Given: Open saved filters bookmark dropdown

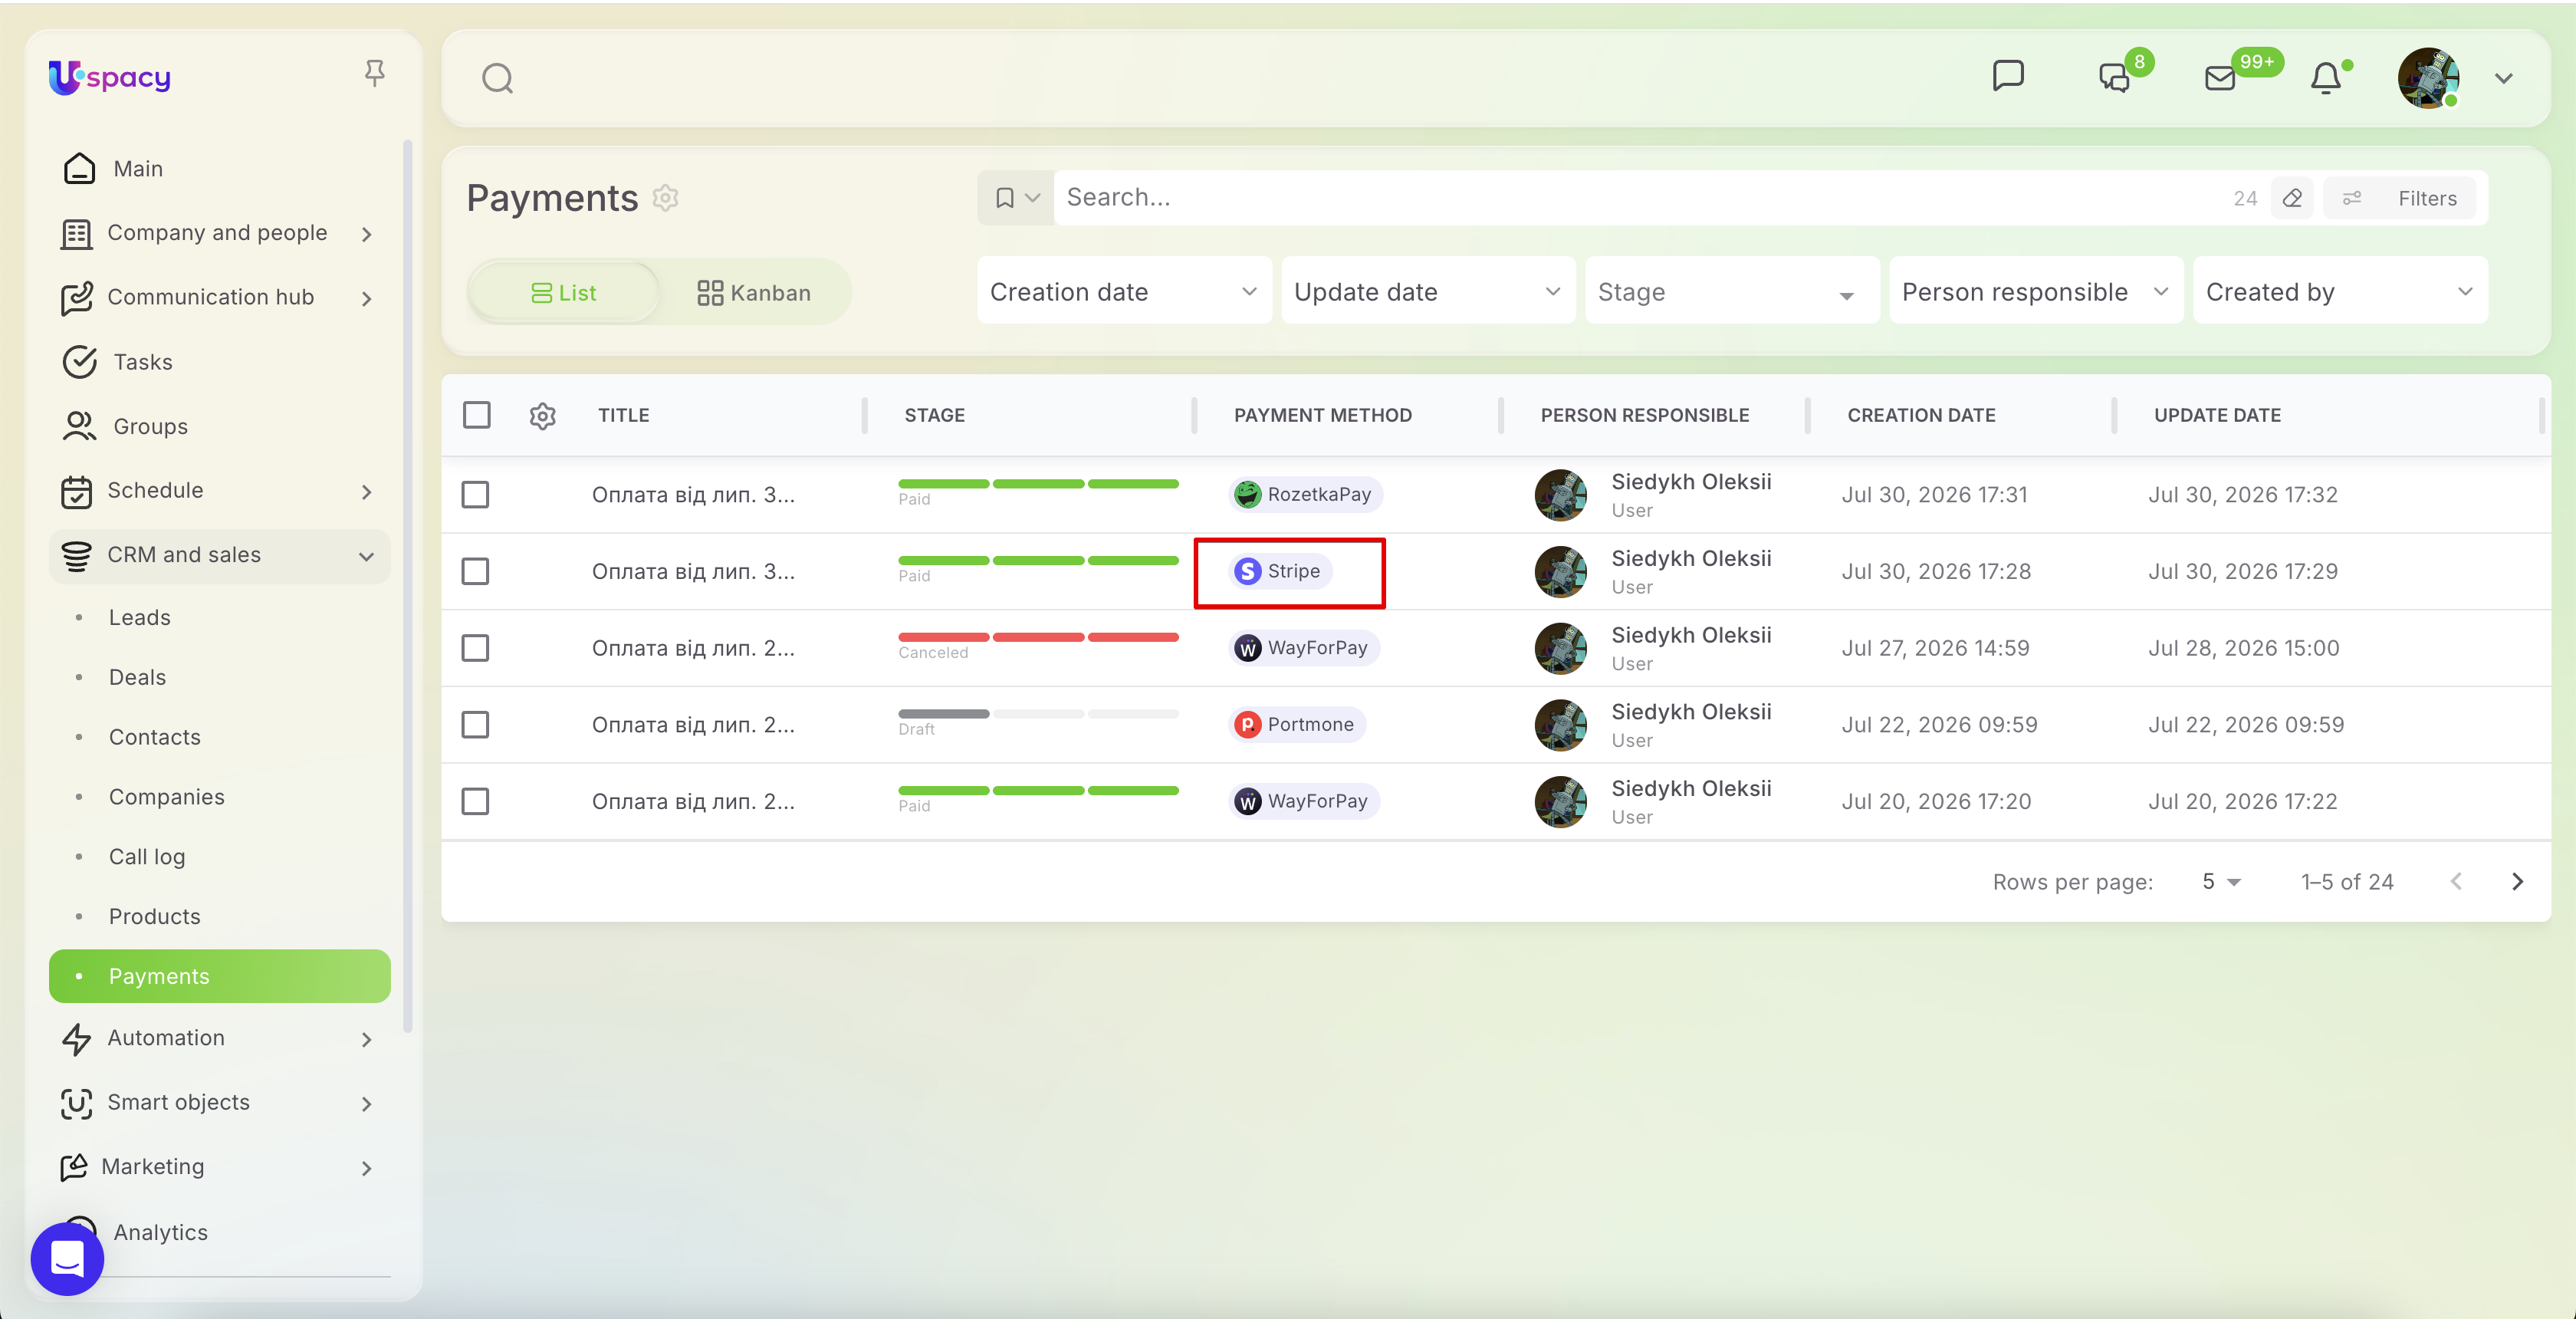Looking at the screenshot, I should point(1016,198).
